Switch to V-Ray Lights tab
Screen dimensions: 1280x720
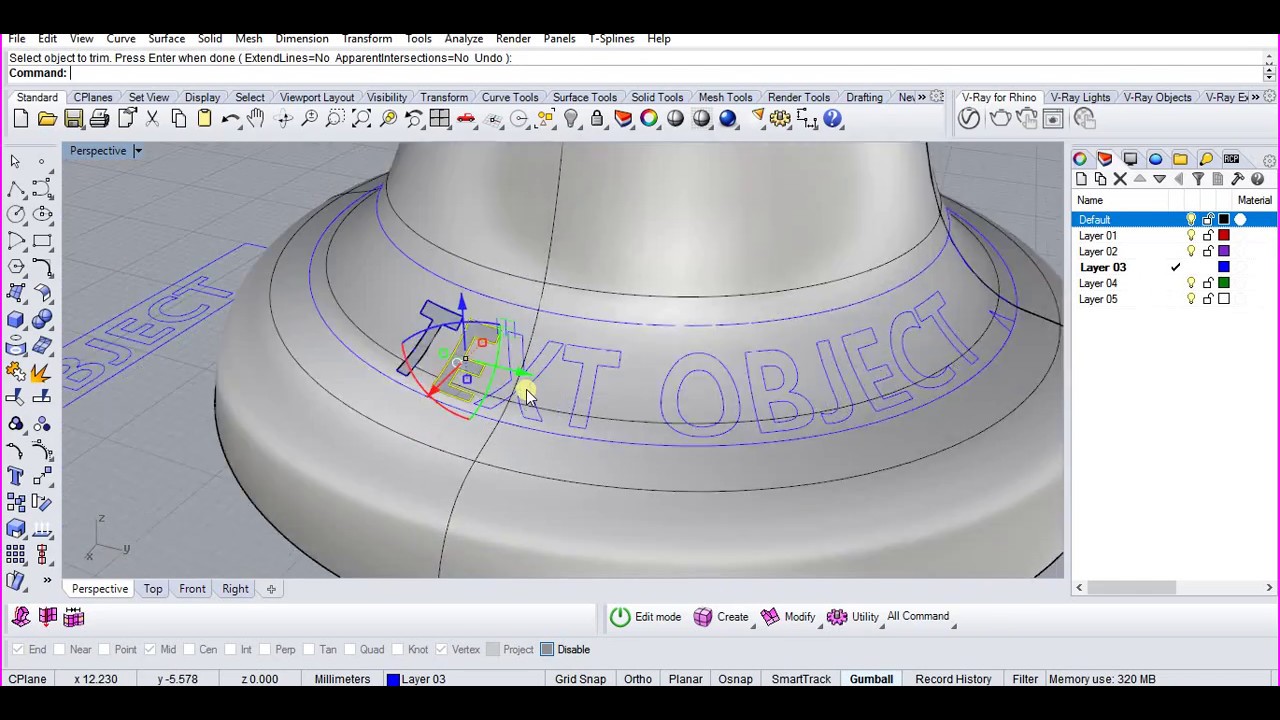[1080, 97]
